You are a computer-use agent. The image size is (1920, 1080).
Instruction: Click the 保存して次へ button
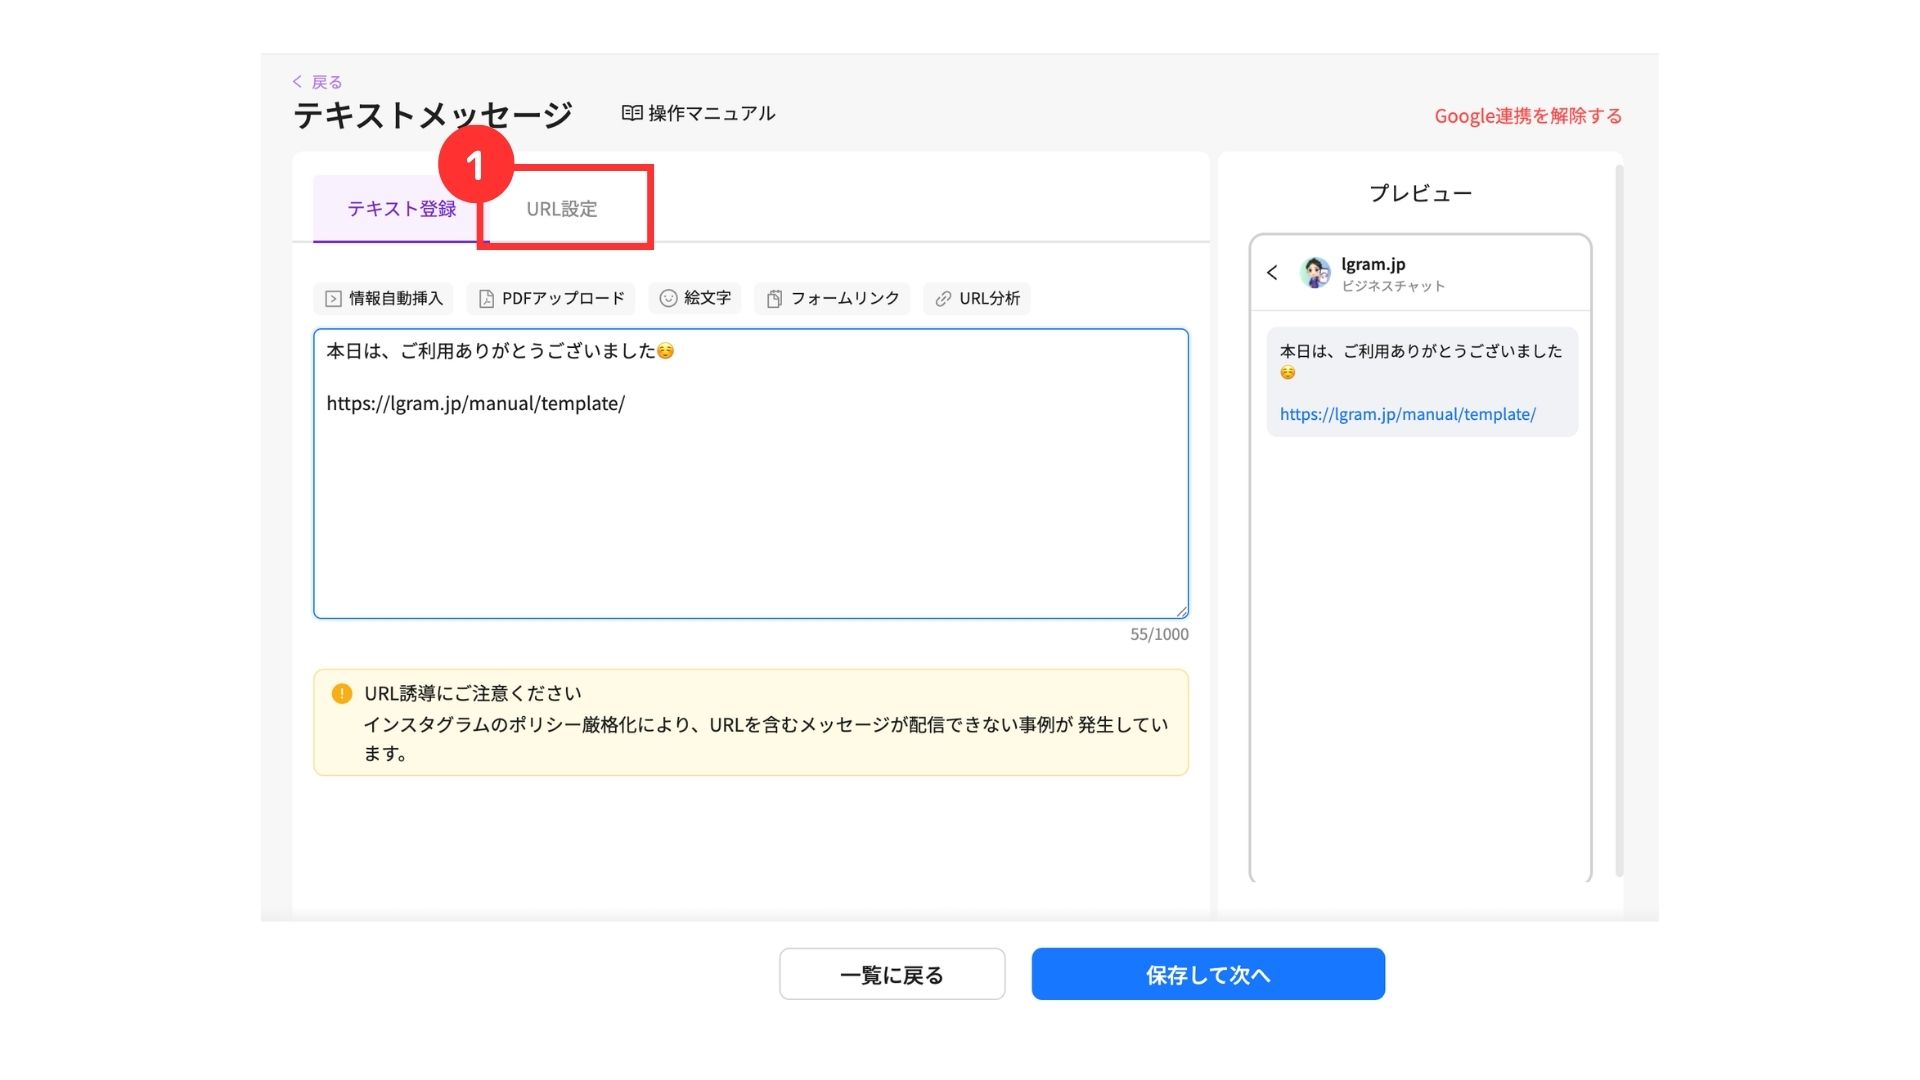point(1208,974)
